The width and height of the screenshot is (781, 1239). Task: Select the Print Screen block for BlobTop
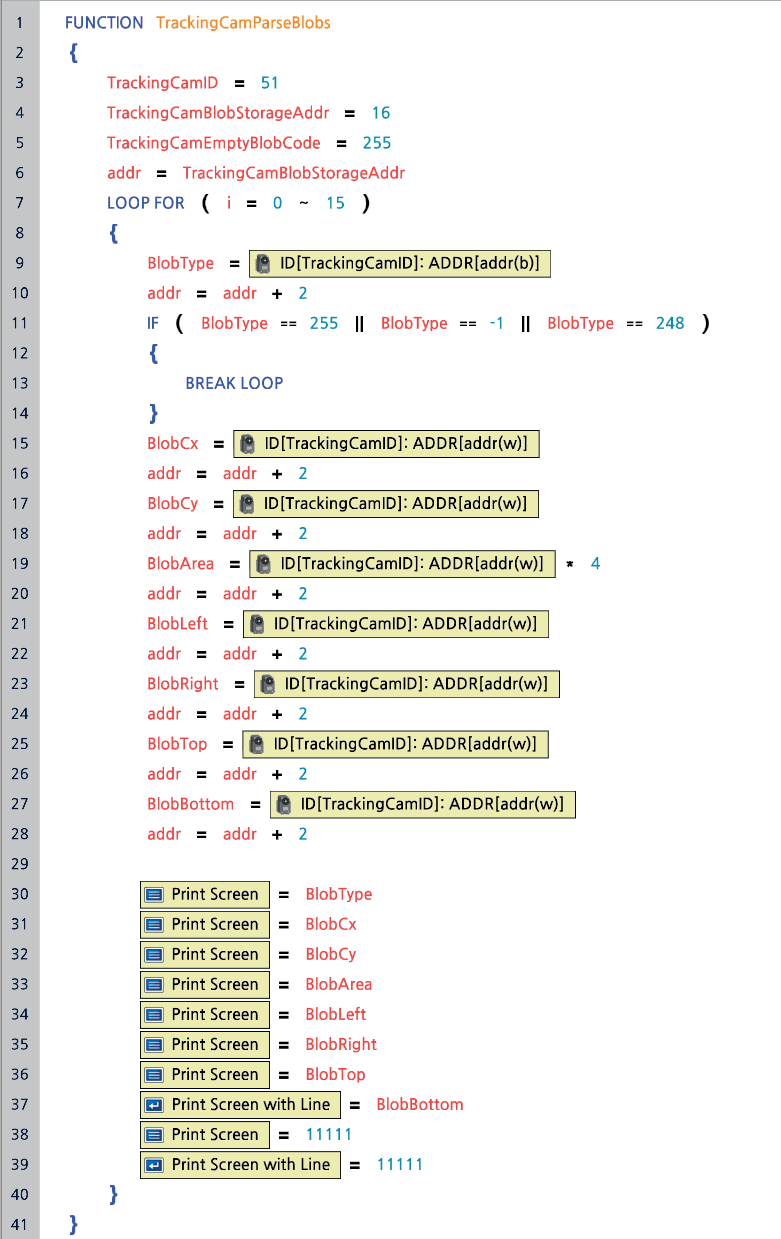point(205,1074)
